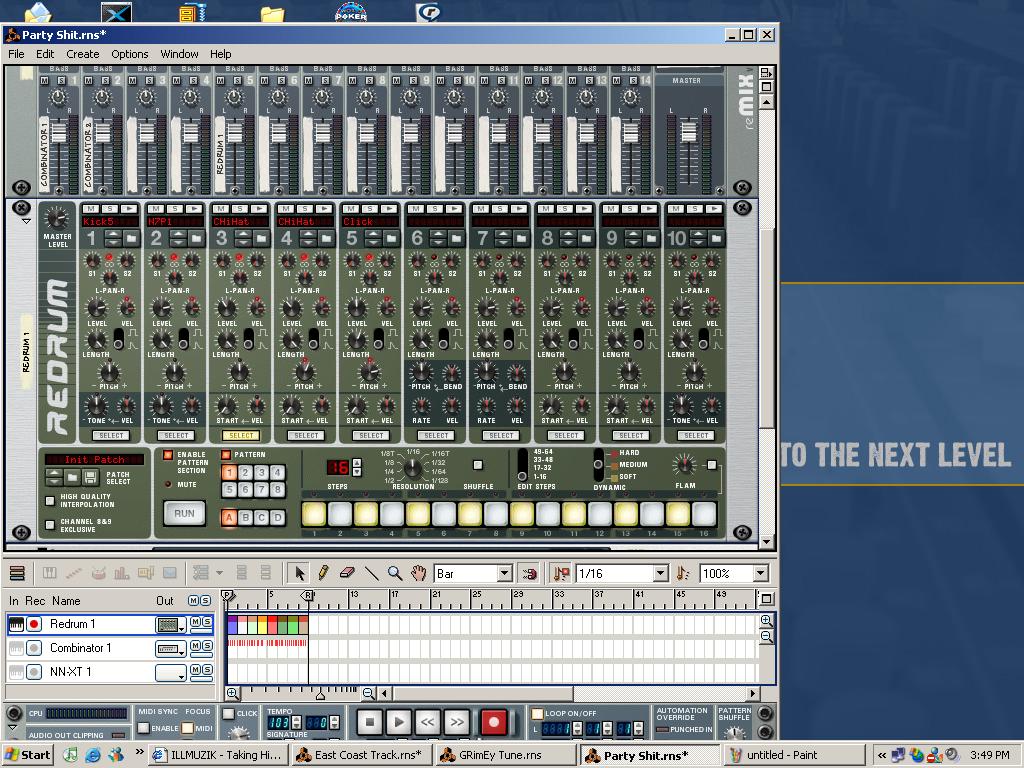The image size is (1024, 768).
Task: Enable Channel 8&9 Exclusive checkbox
Action: (50, 524)
